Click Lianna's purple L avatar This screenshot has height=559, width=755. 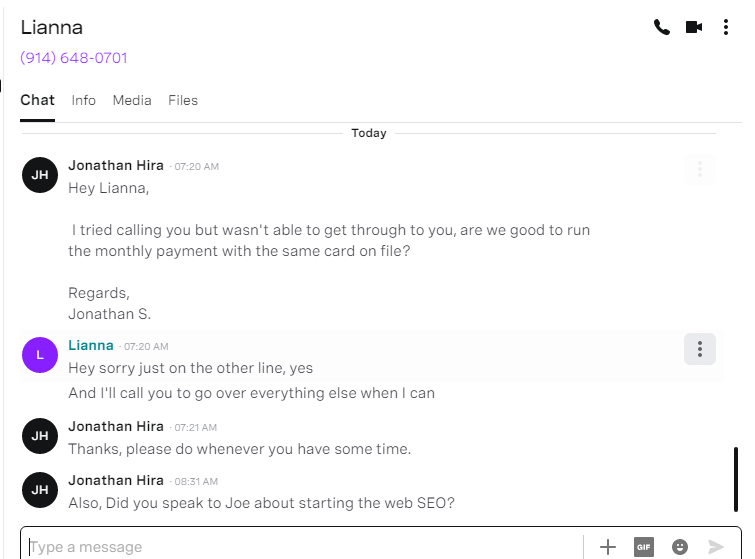[x=40, y=355]
